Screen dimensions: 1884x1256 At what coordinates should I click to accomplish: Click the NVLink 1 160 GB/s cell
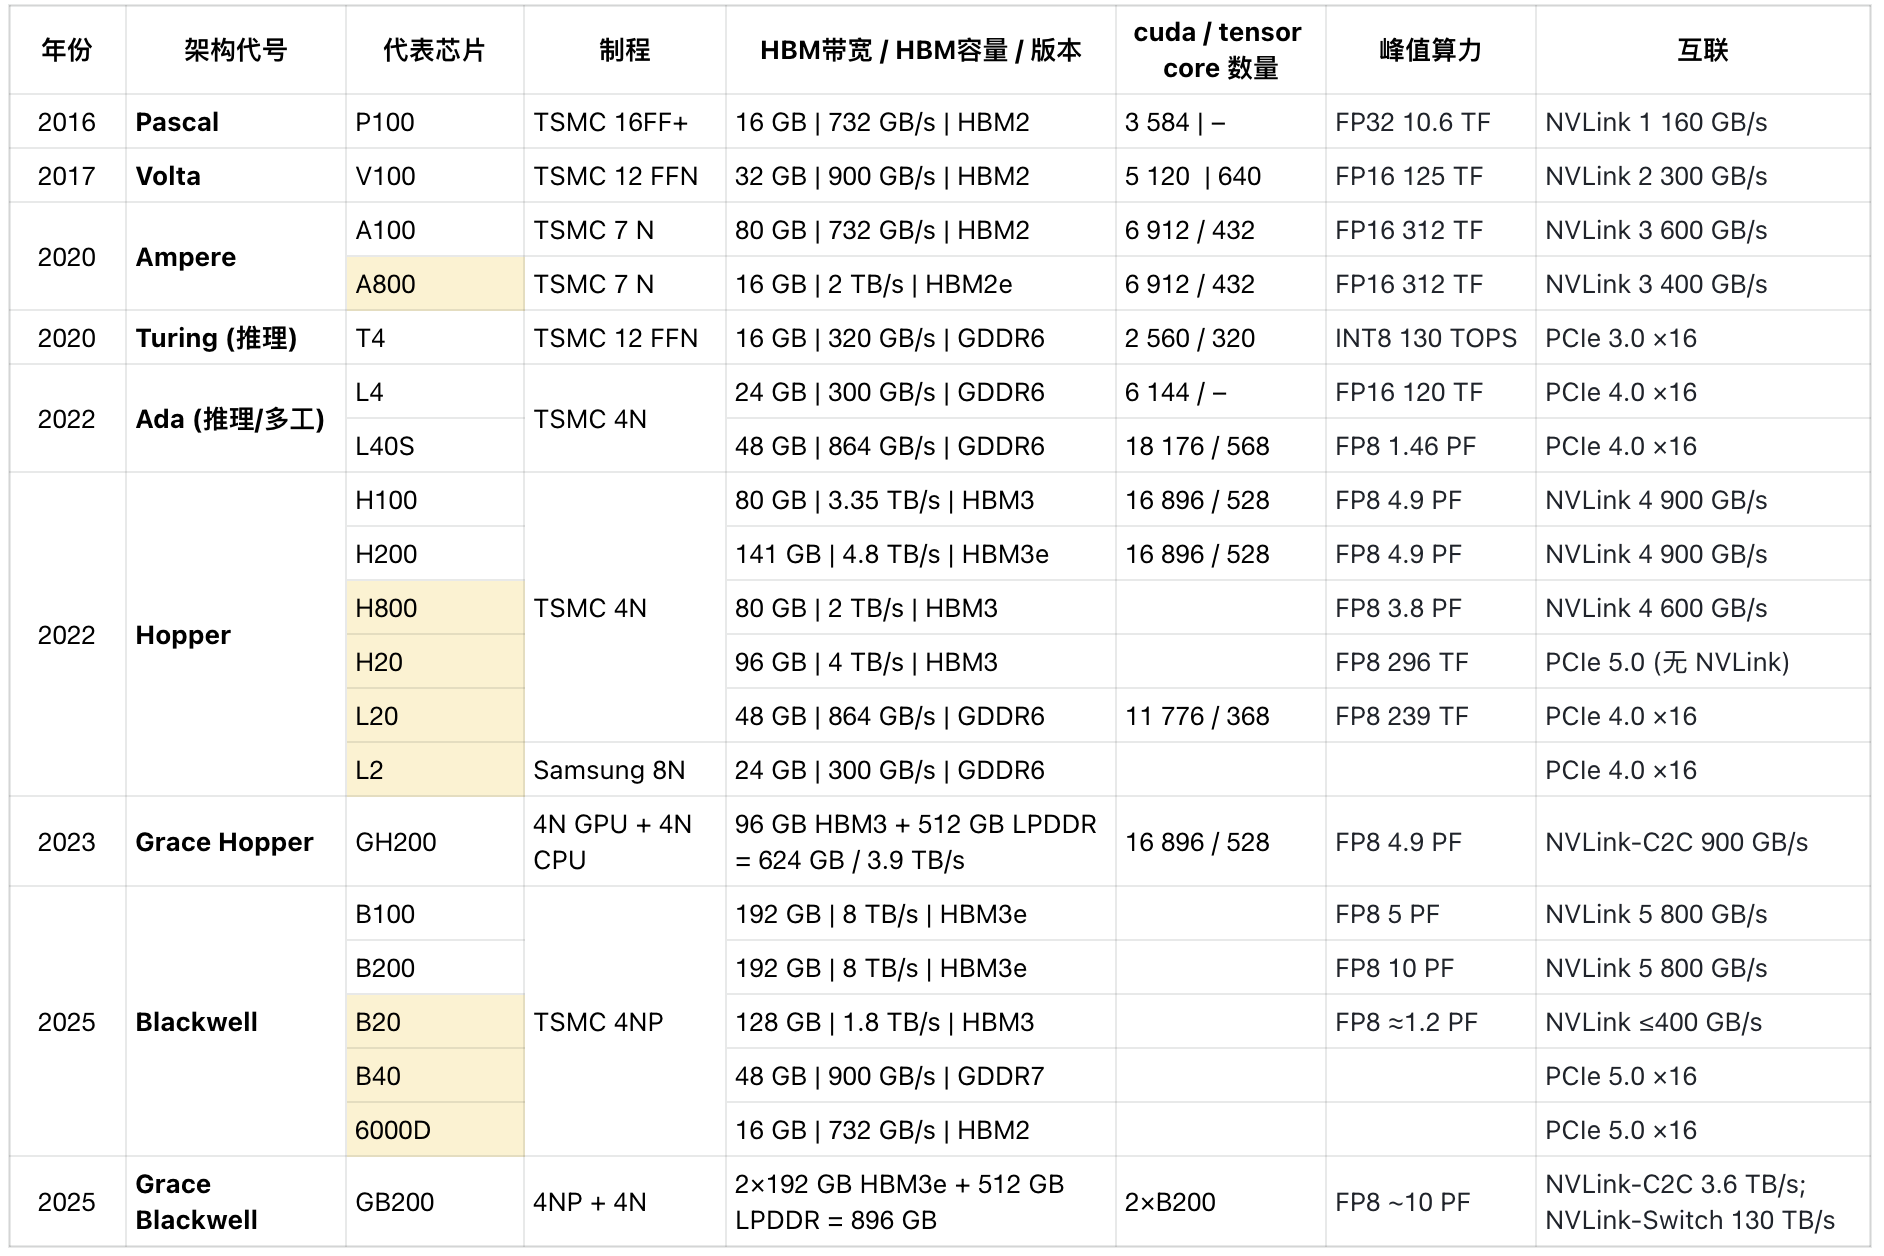click(x=1703, y=122)
